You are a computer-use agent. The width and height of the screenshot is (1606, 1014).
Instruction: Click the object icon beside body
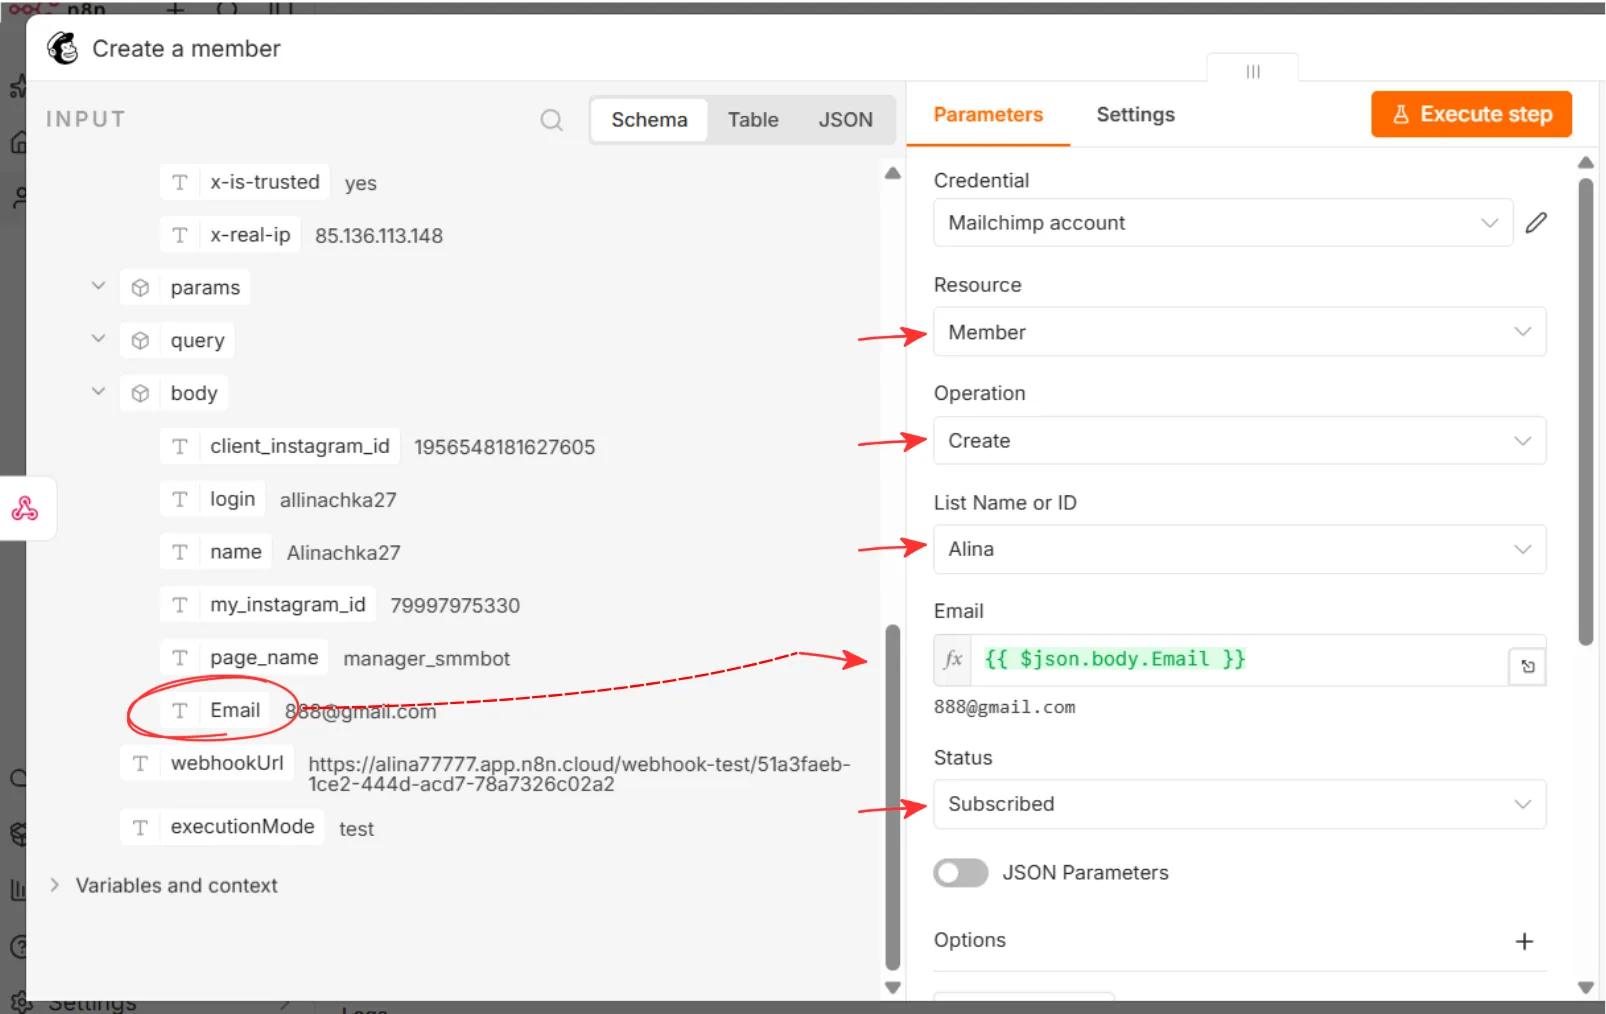click(x=141, y=393)
